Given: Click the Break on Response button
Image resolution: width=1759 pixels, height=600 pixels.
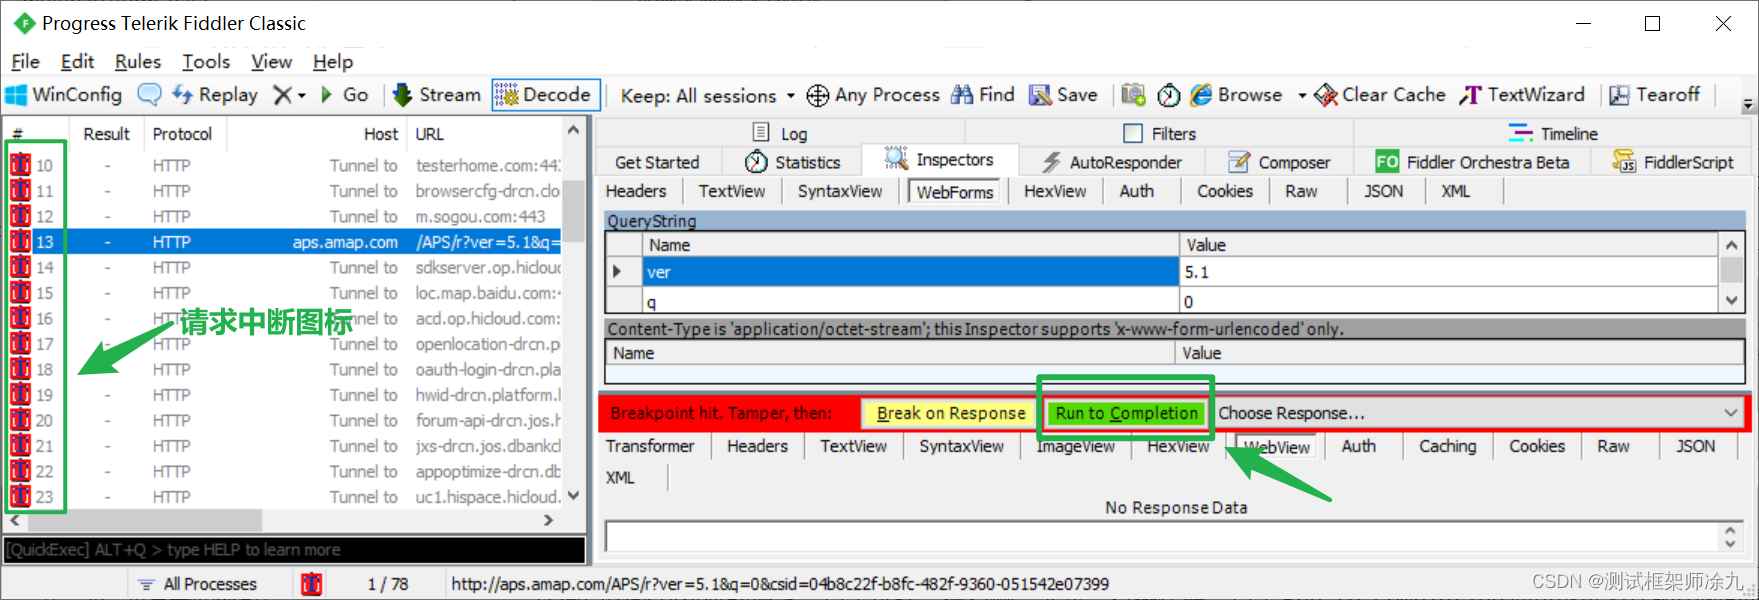Looking at the screenshot, I should point(951,413).
